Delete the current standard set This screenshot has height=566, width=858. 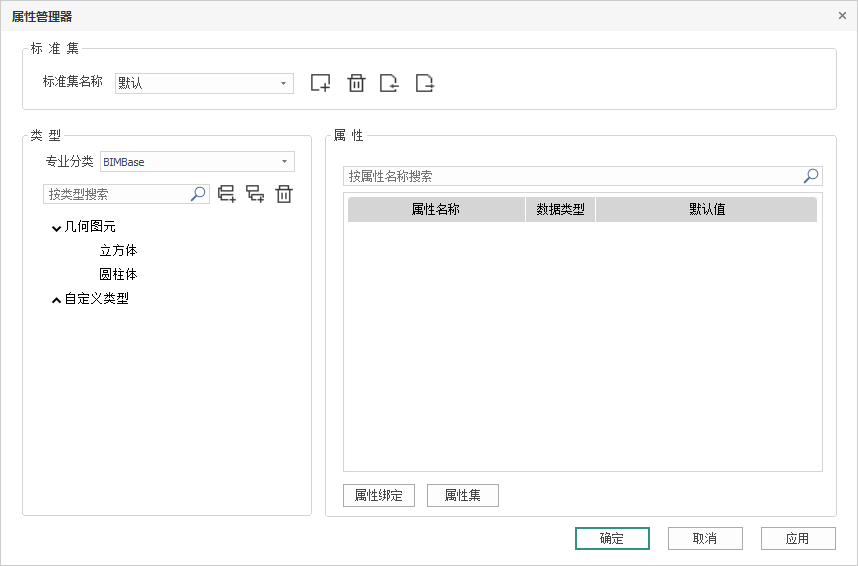[356, 83]
